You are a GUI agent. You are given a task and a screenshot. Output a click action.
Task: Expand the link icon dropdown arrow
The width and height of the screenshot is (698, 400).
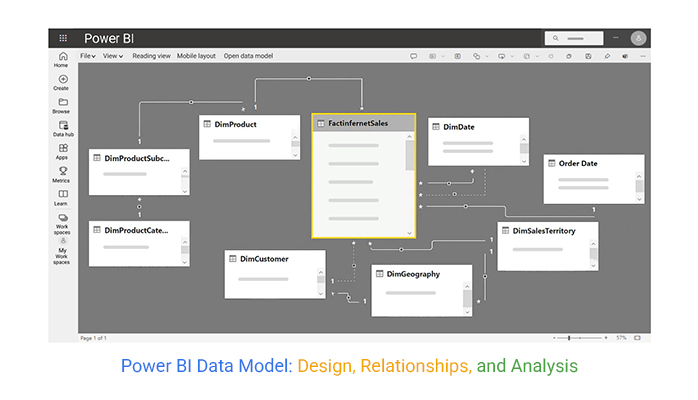click(x=487, y=56)
